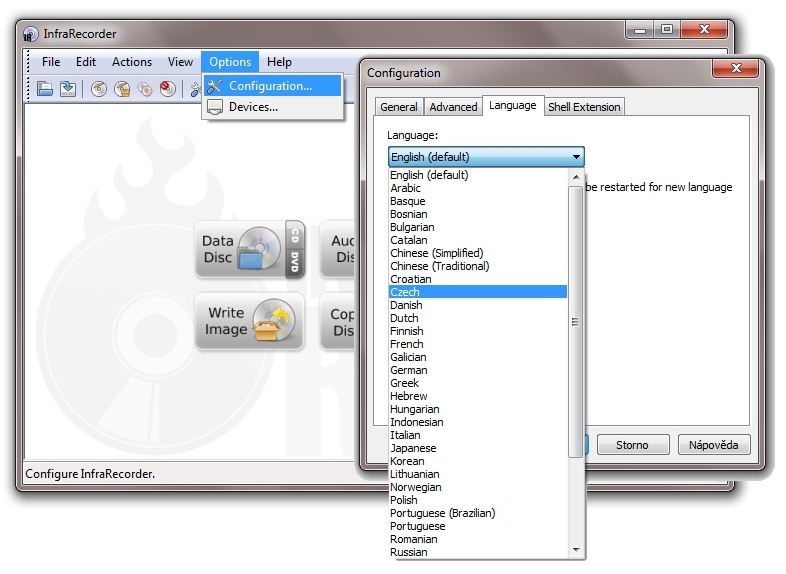This screenshot has height=574, width=786.
Task: Click the Open project folder toolbar icon
Action: tap(45, 89)
